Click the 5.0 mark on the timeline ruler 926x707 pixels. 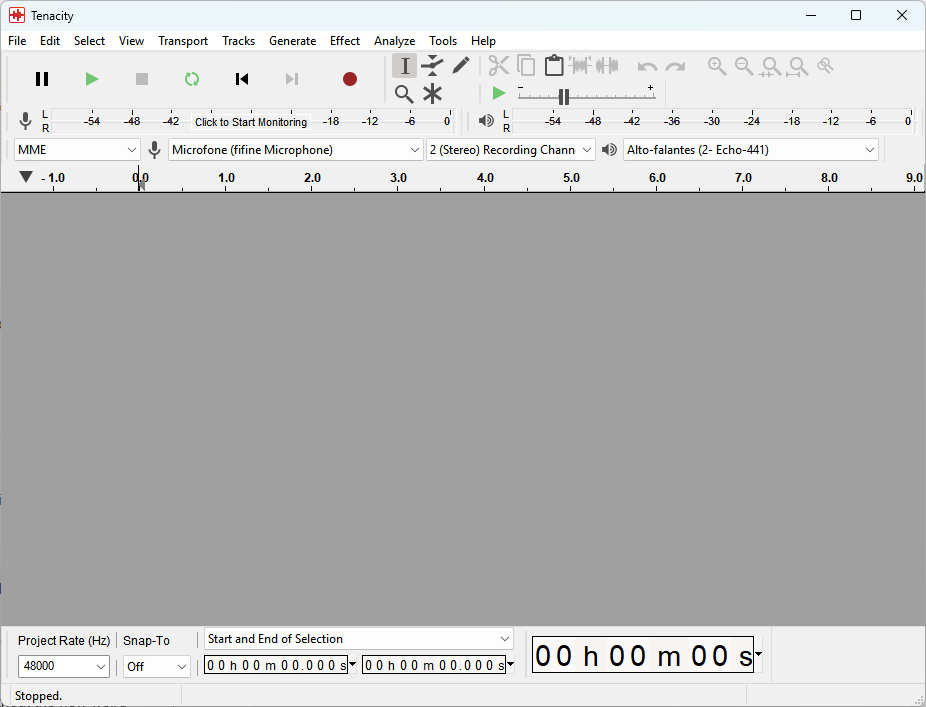571,178
